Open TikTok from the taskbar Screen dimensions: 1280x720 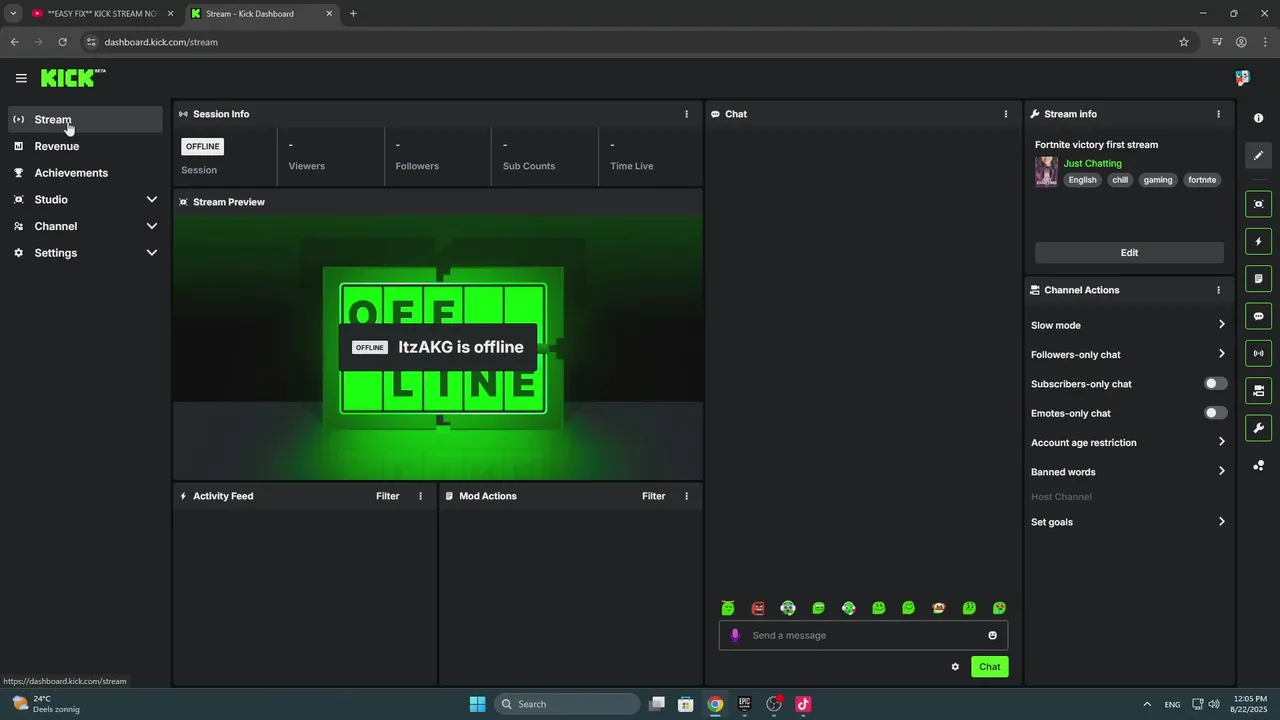click(803, 704)
